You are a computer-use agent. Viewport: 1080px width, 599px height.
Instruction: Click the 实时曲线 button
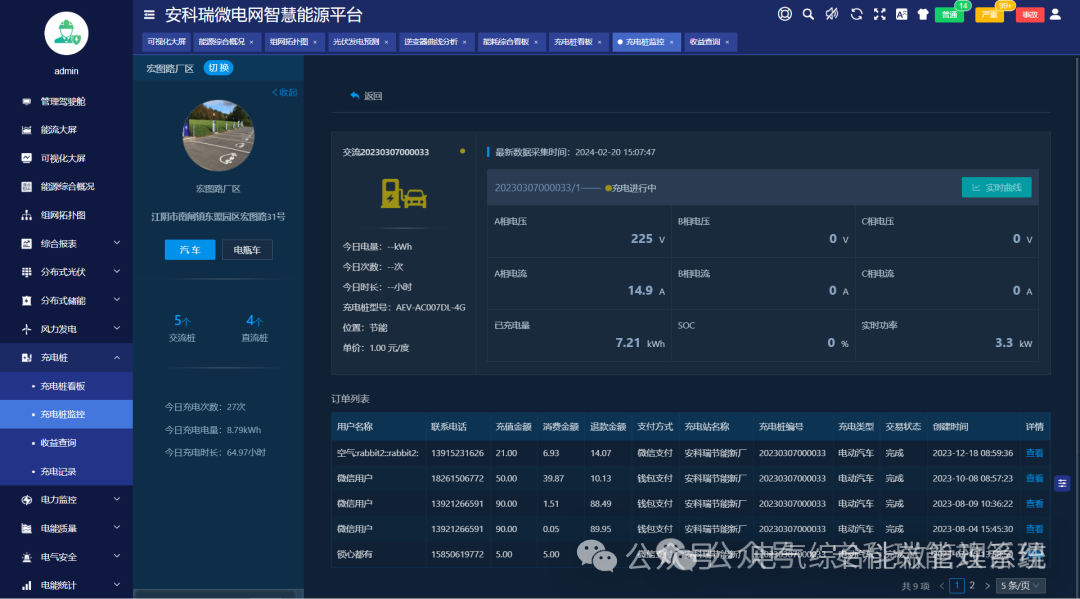point(996,186)
